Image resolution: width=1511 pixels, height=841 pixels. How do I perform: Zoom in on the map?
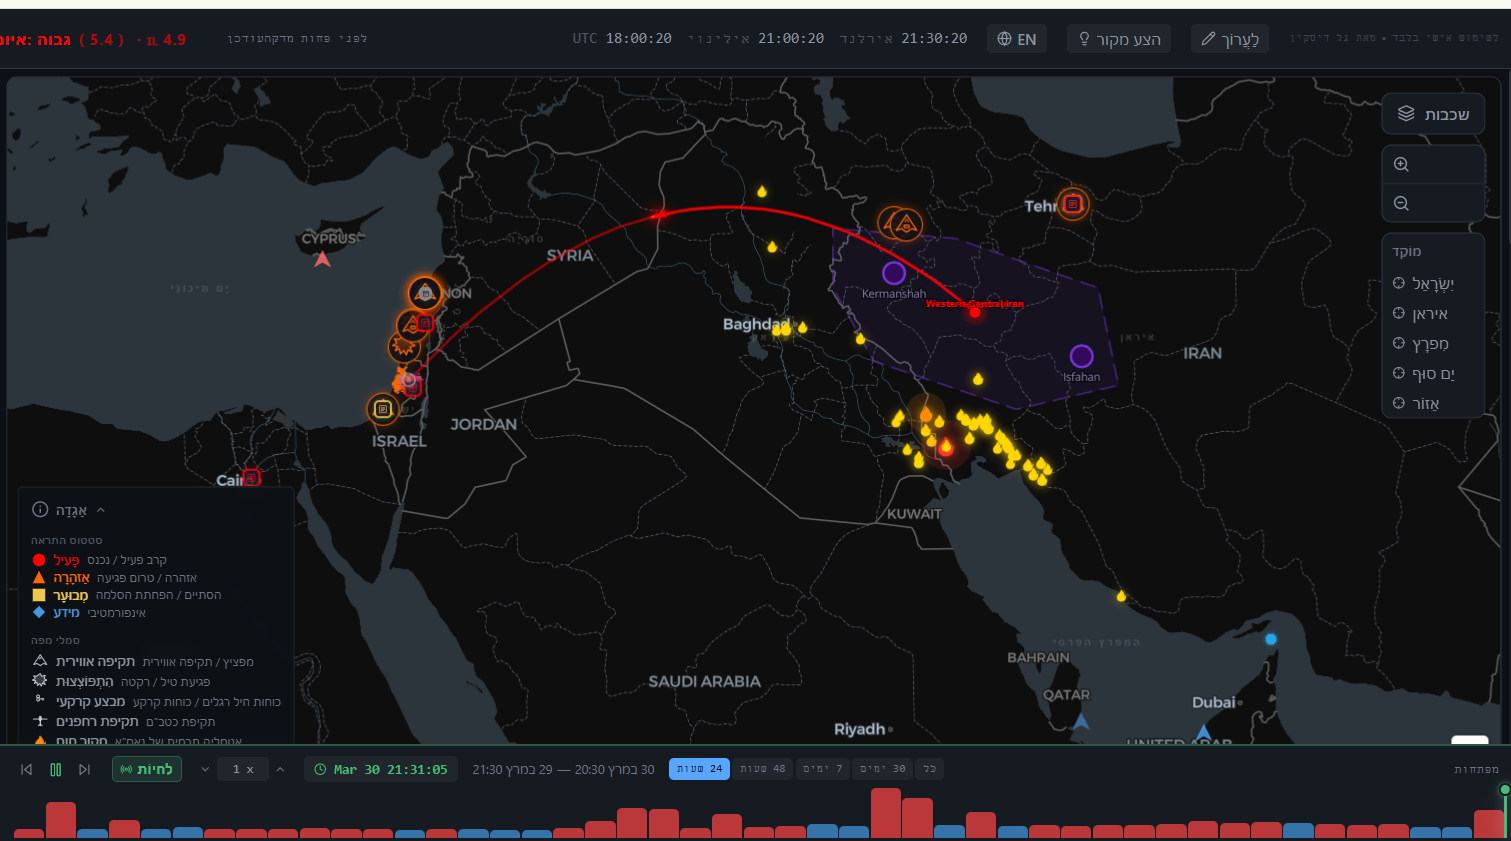[1402, 165]
